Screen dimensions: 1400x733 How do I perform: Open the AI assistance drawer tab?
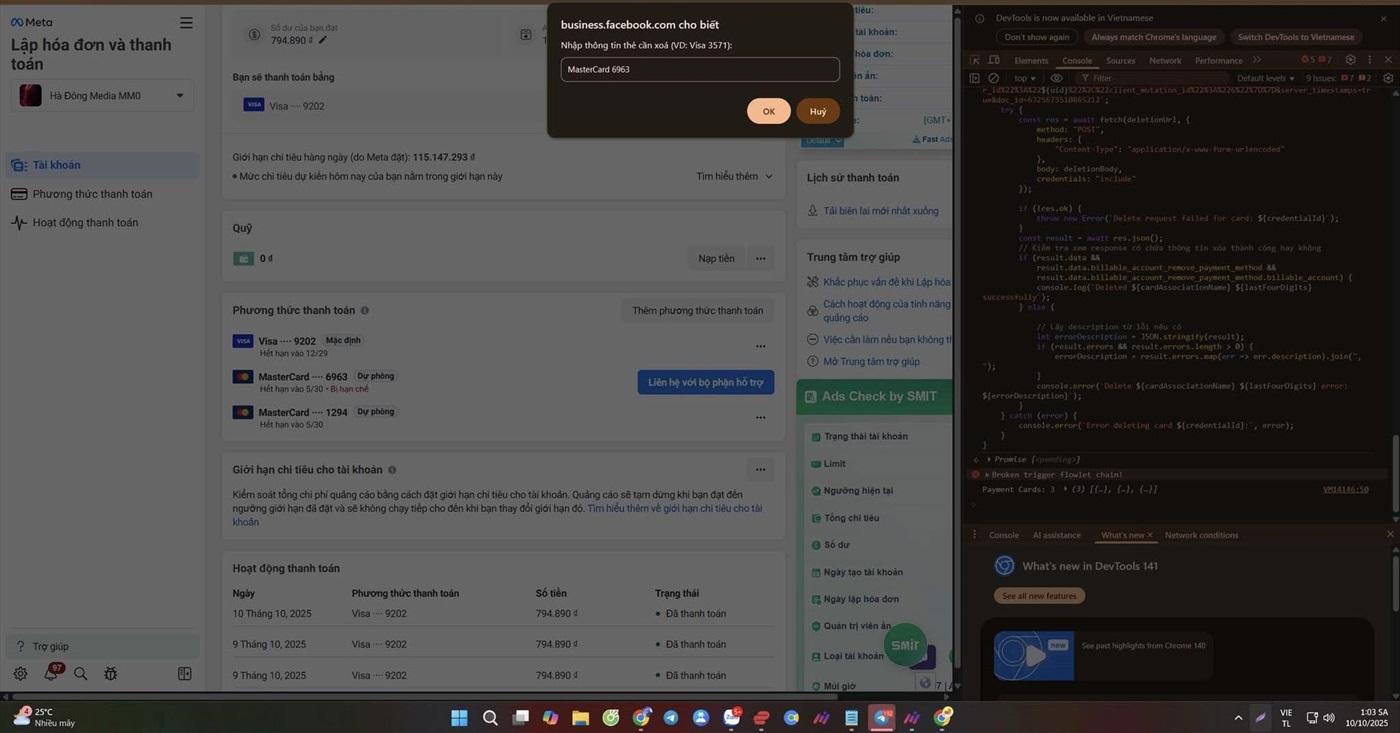click(1056, 535)
